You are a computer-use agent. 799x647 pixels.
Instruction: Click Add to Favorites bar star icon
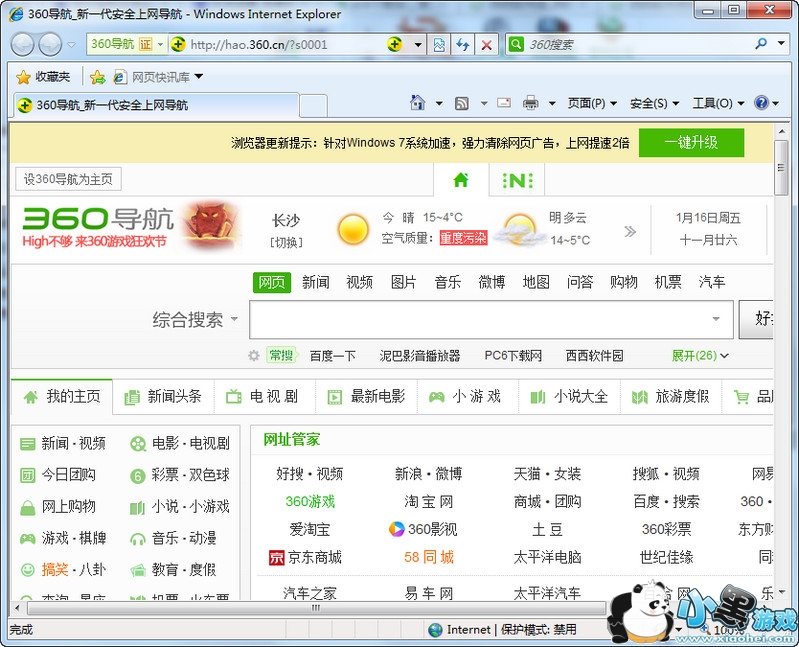point(97,77)
